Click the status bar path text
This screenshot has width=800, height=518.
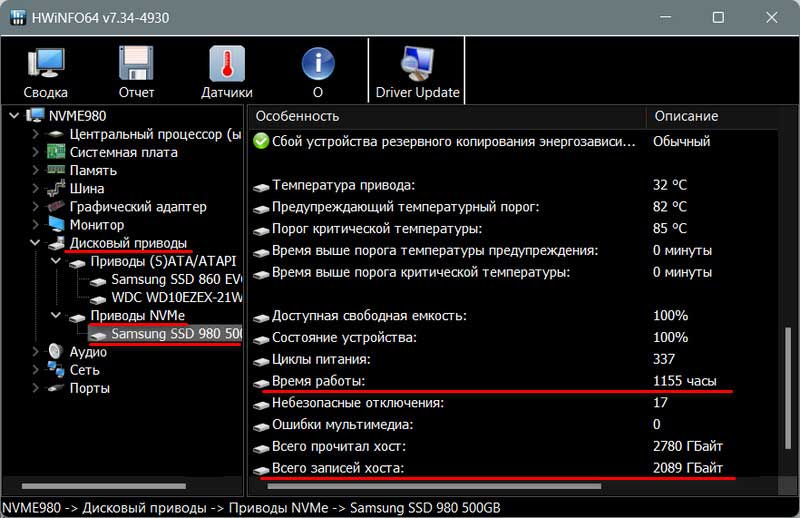point(252,508)
